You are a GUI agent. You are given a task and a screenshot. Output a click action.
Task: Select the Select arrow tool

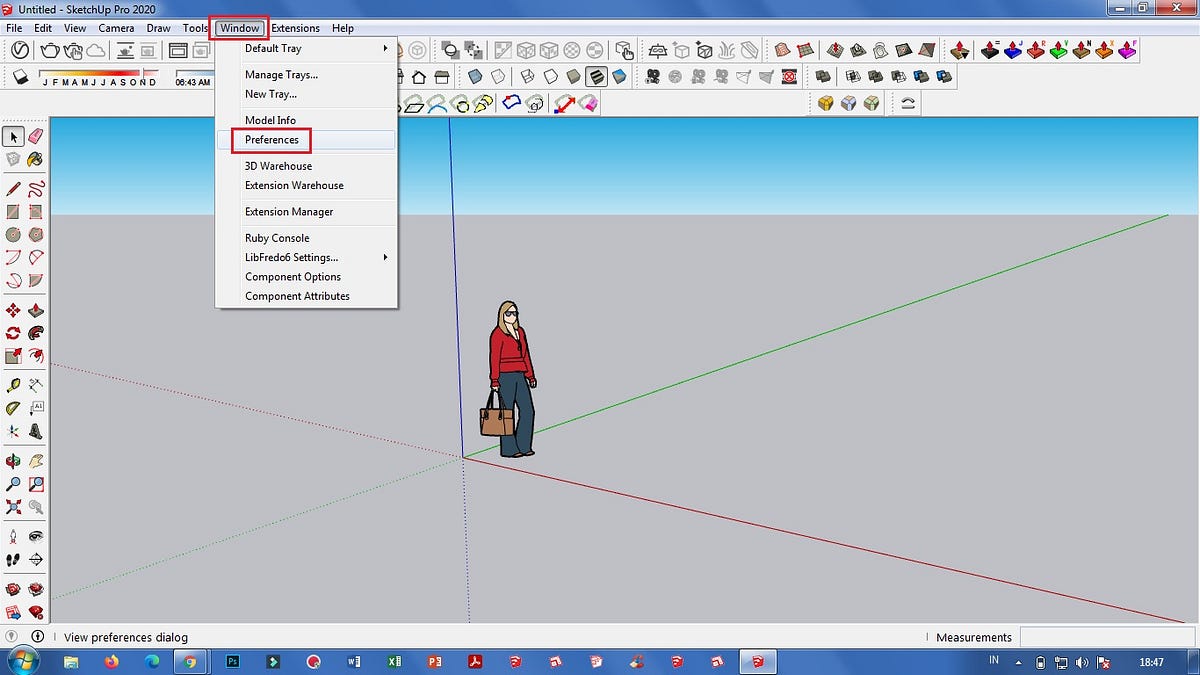pyautogui.click(x=13, y=136)
